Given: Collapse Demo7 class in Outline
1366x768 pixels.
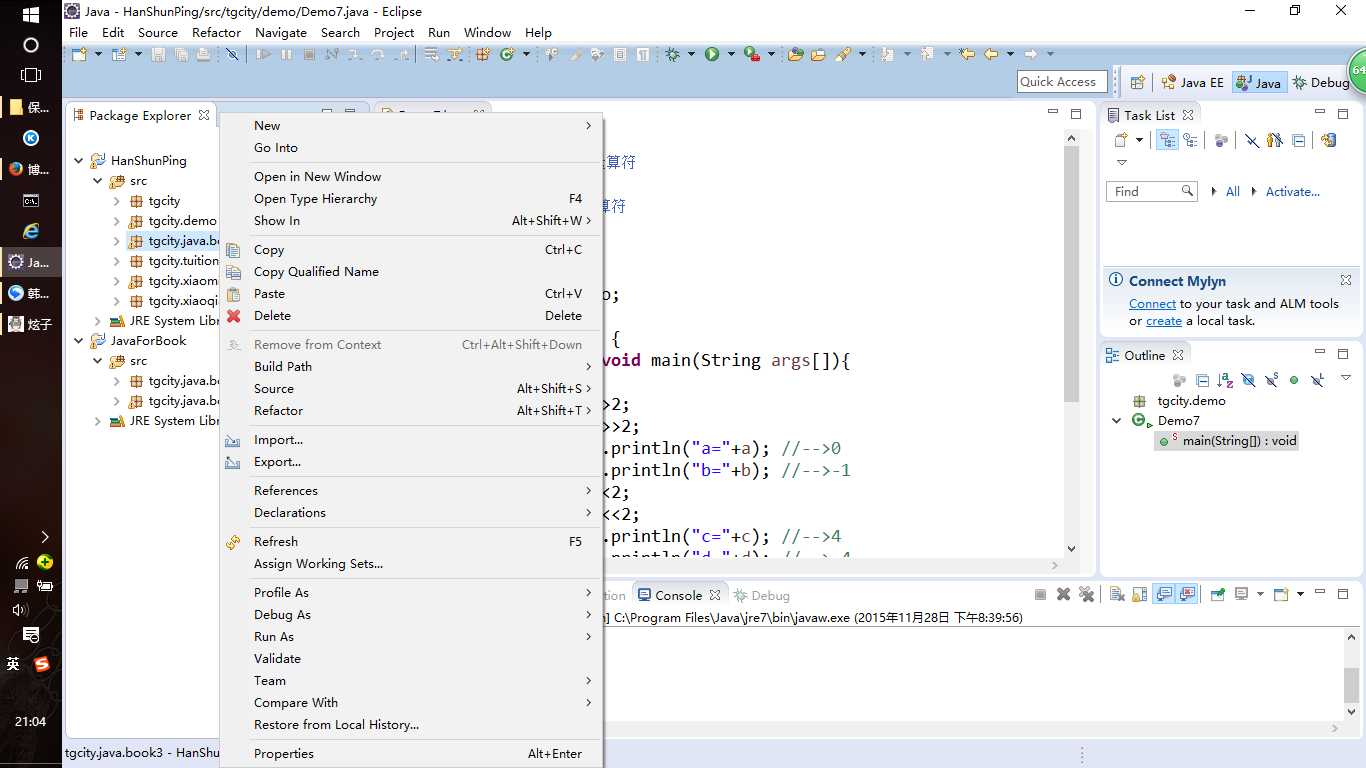Looking at the screenshot, I should pyautogui.click(x=1117, y=421).
